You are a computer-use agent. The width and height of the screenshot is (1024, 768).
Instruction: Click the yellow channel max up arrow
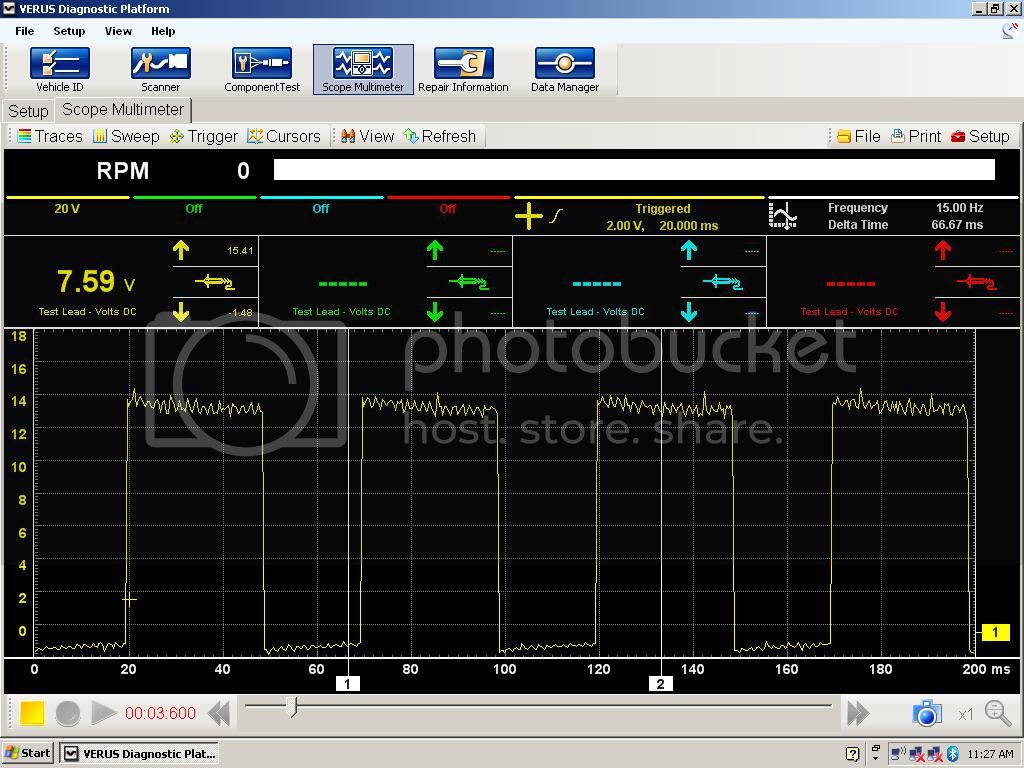(181, 250)
